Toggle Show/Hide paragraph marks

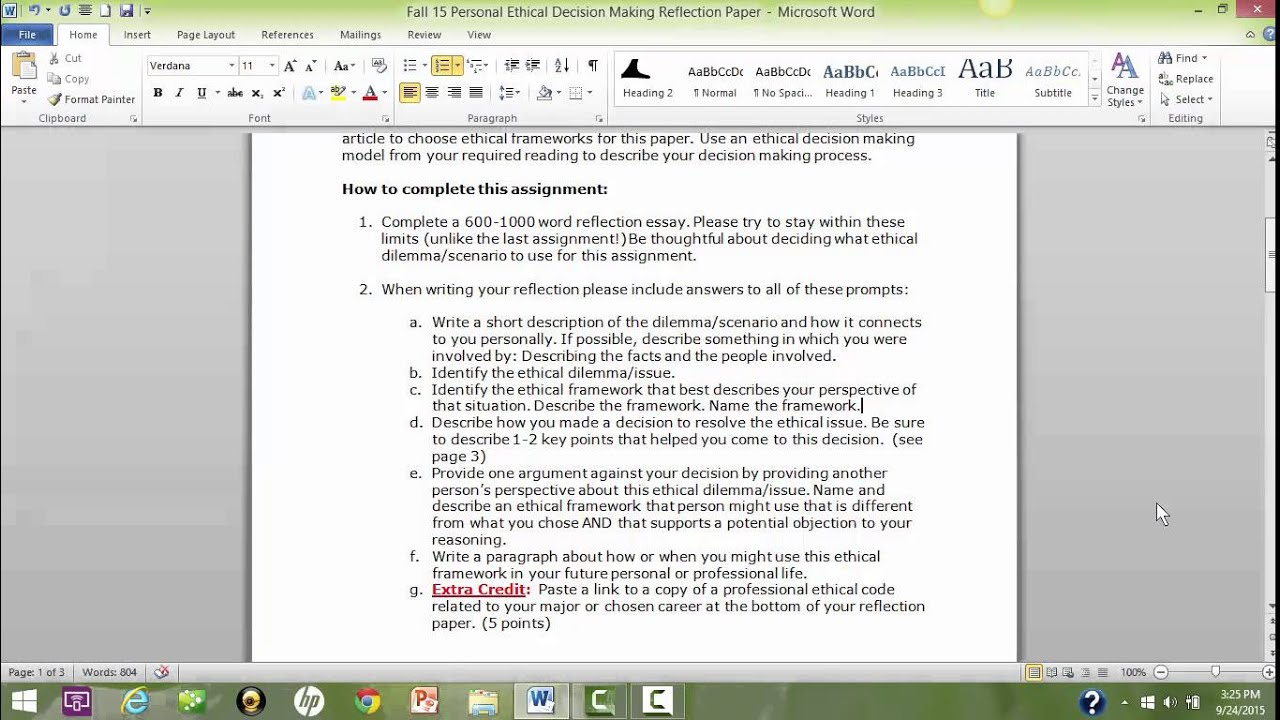tap(593, 66)
